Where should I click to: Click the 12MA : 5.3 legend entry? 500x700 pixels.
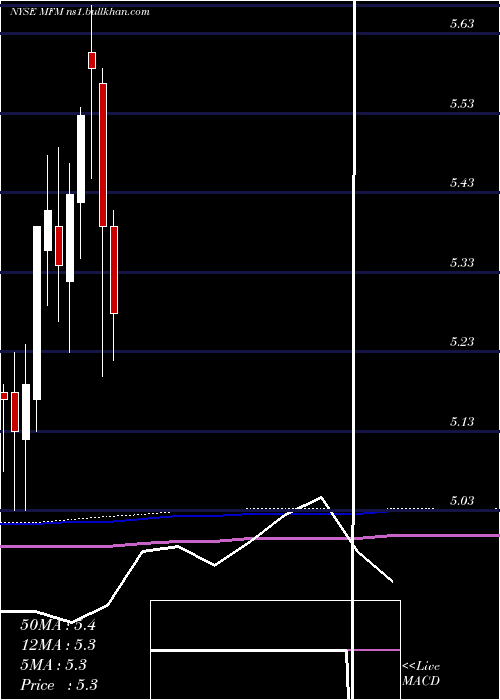click(x=58, y=645)
